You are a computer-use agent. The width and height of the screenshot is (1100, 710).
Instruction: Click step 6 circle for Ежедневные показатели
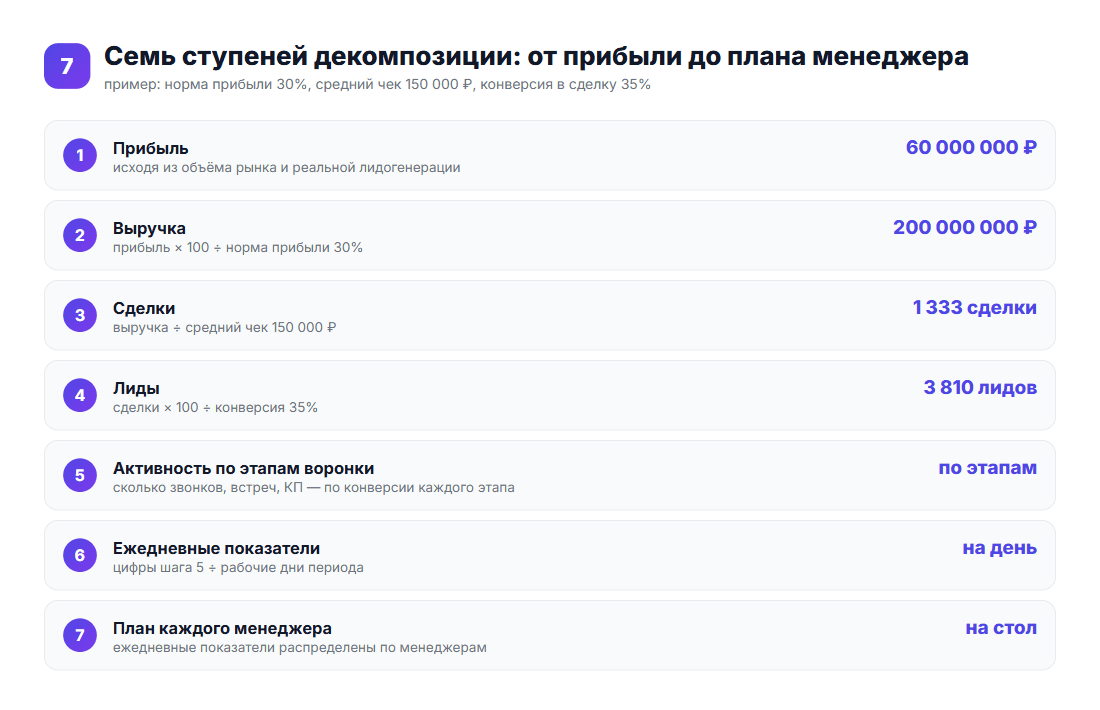coord(80,555)
